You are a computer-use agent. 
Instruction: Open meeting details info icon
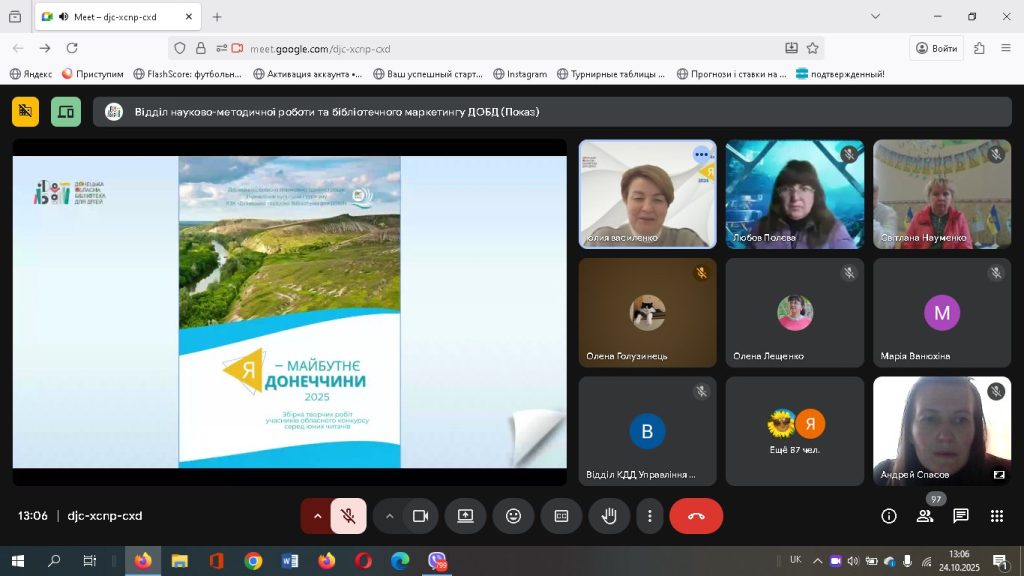[x=888, y=516]
